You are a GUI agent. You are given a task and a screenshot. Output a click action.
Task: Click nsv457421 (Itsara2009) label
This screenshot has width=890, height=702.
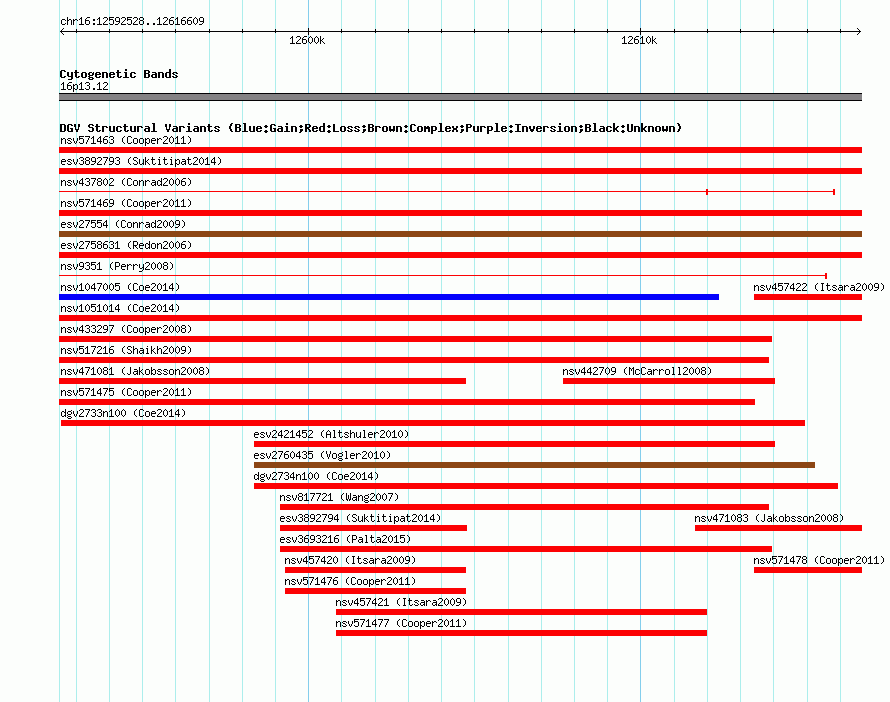(401, 602)
